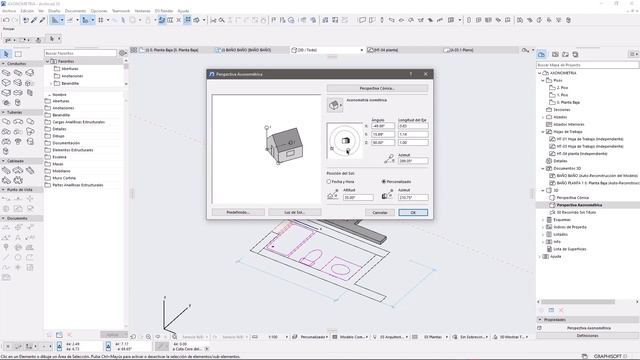Click the Undo icon in toolbar

(6, 20)
